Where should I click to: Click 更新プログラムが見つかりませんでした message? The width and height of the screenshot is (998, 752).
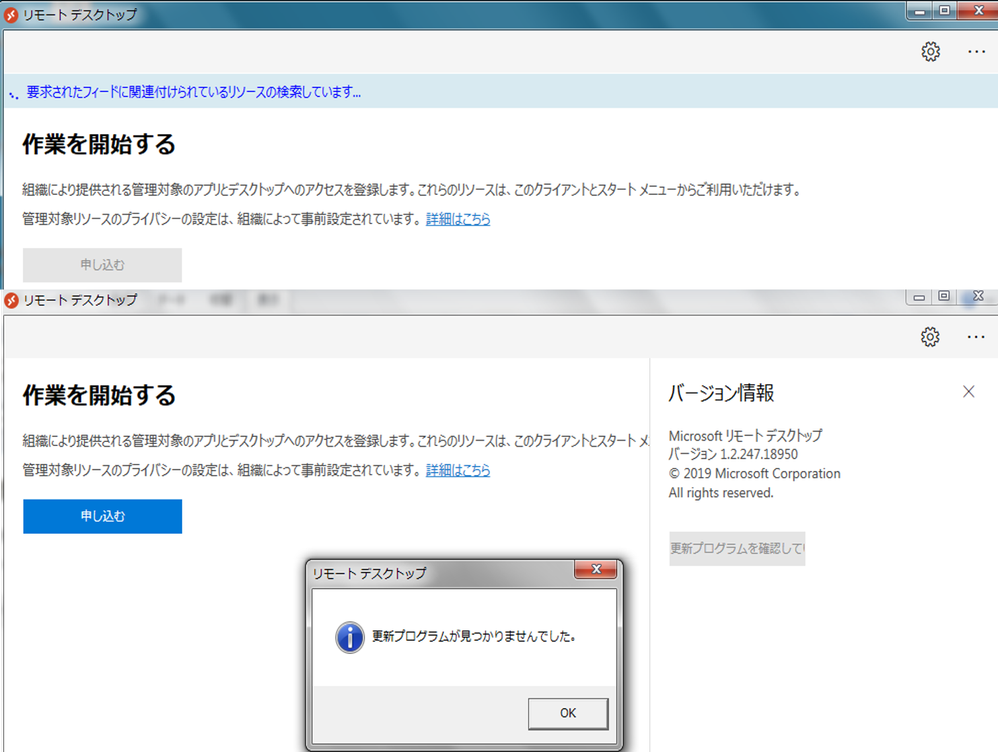[474, 636]
